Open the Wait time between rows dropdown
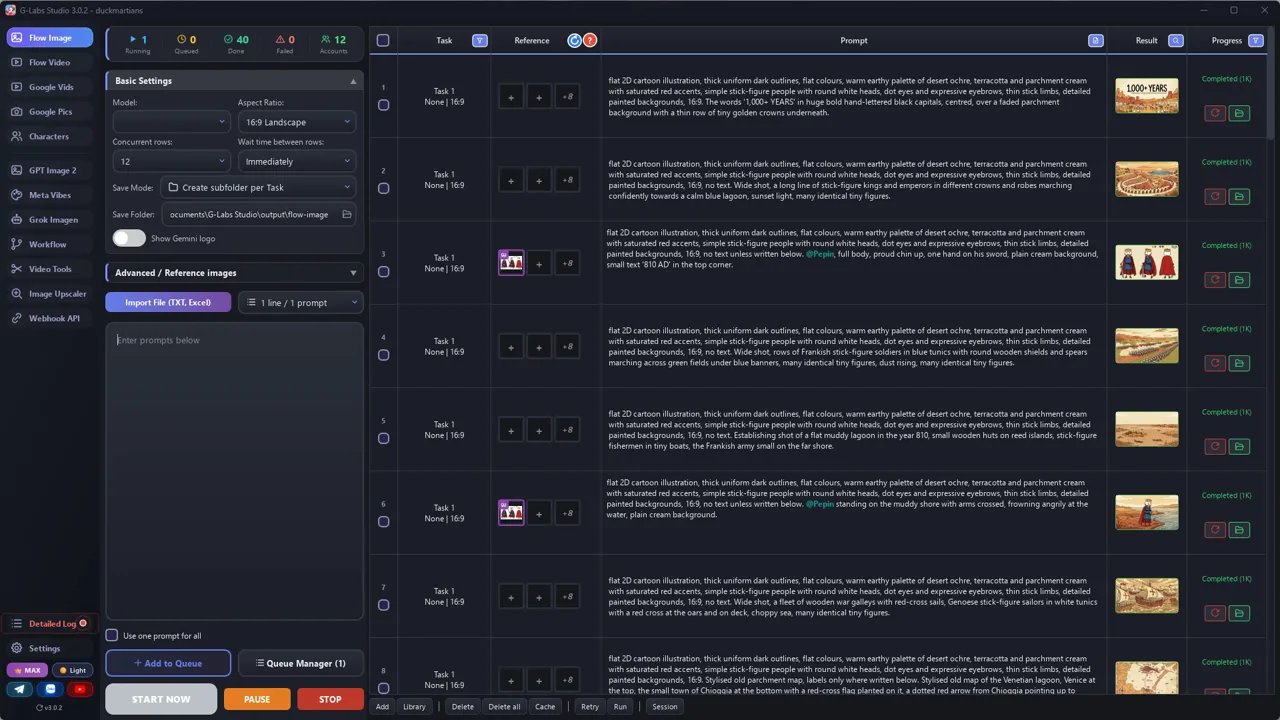The image size is (1280, 720). click(297, 161)
